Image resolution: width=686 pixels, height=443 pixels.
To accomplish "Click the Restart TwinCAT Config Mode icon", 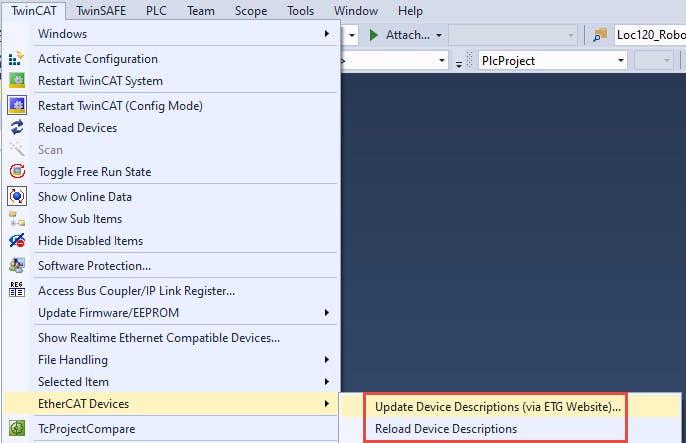I will (17, 106).
